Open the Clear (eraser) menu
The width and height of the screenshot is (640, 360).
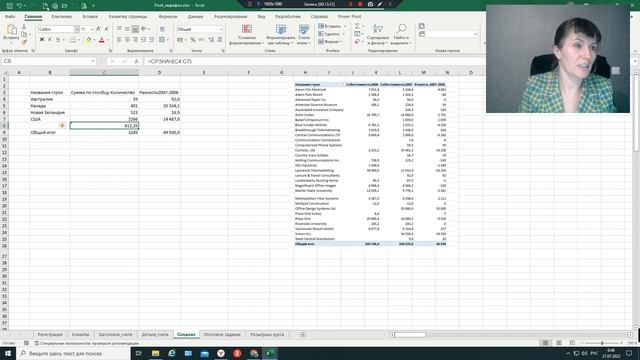coord(358,42)
